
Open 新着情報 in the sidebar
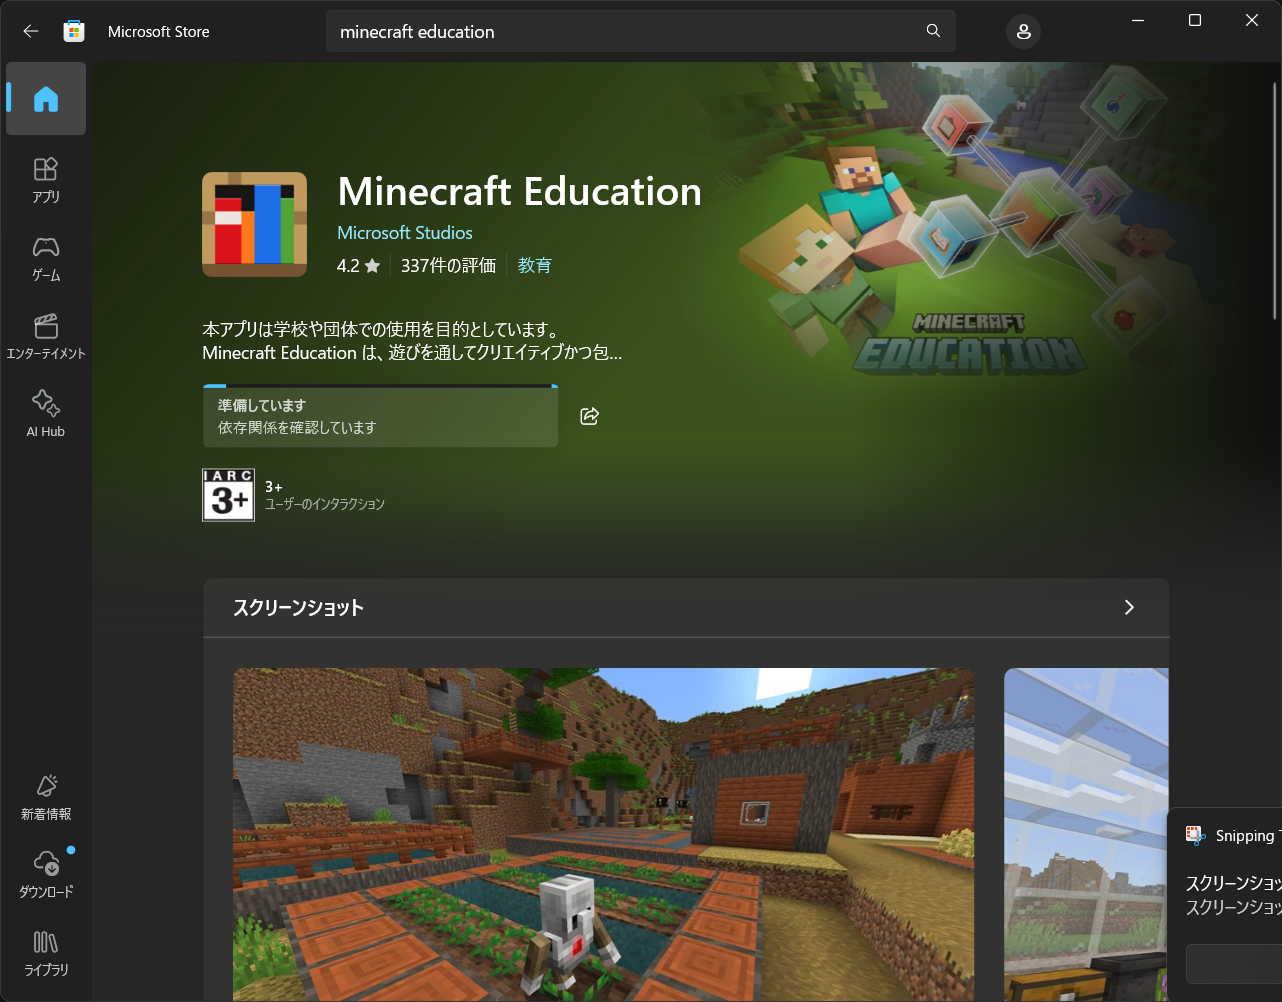(x=46, y=797)
